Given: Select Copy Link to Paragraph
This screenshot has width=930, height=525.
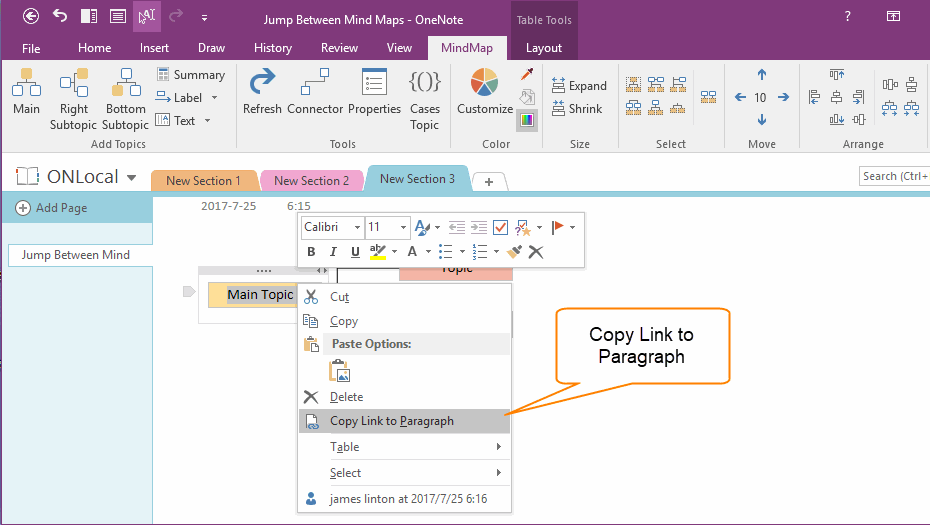Looking at the screenshot, I should 404,421.
